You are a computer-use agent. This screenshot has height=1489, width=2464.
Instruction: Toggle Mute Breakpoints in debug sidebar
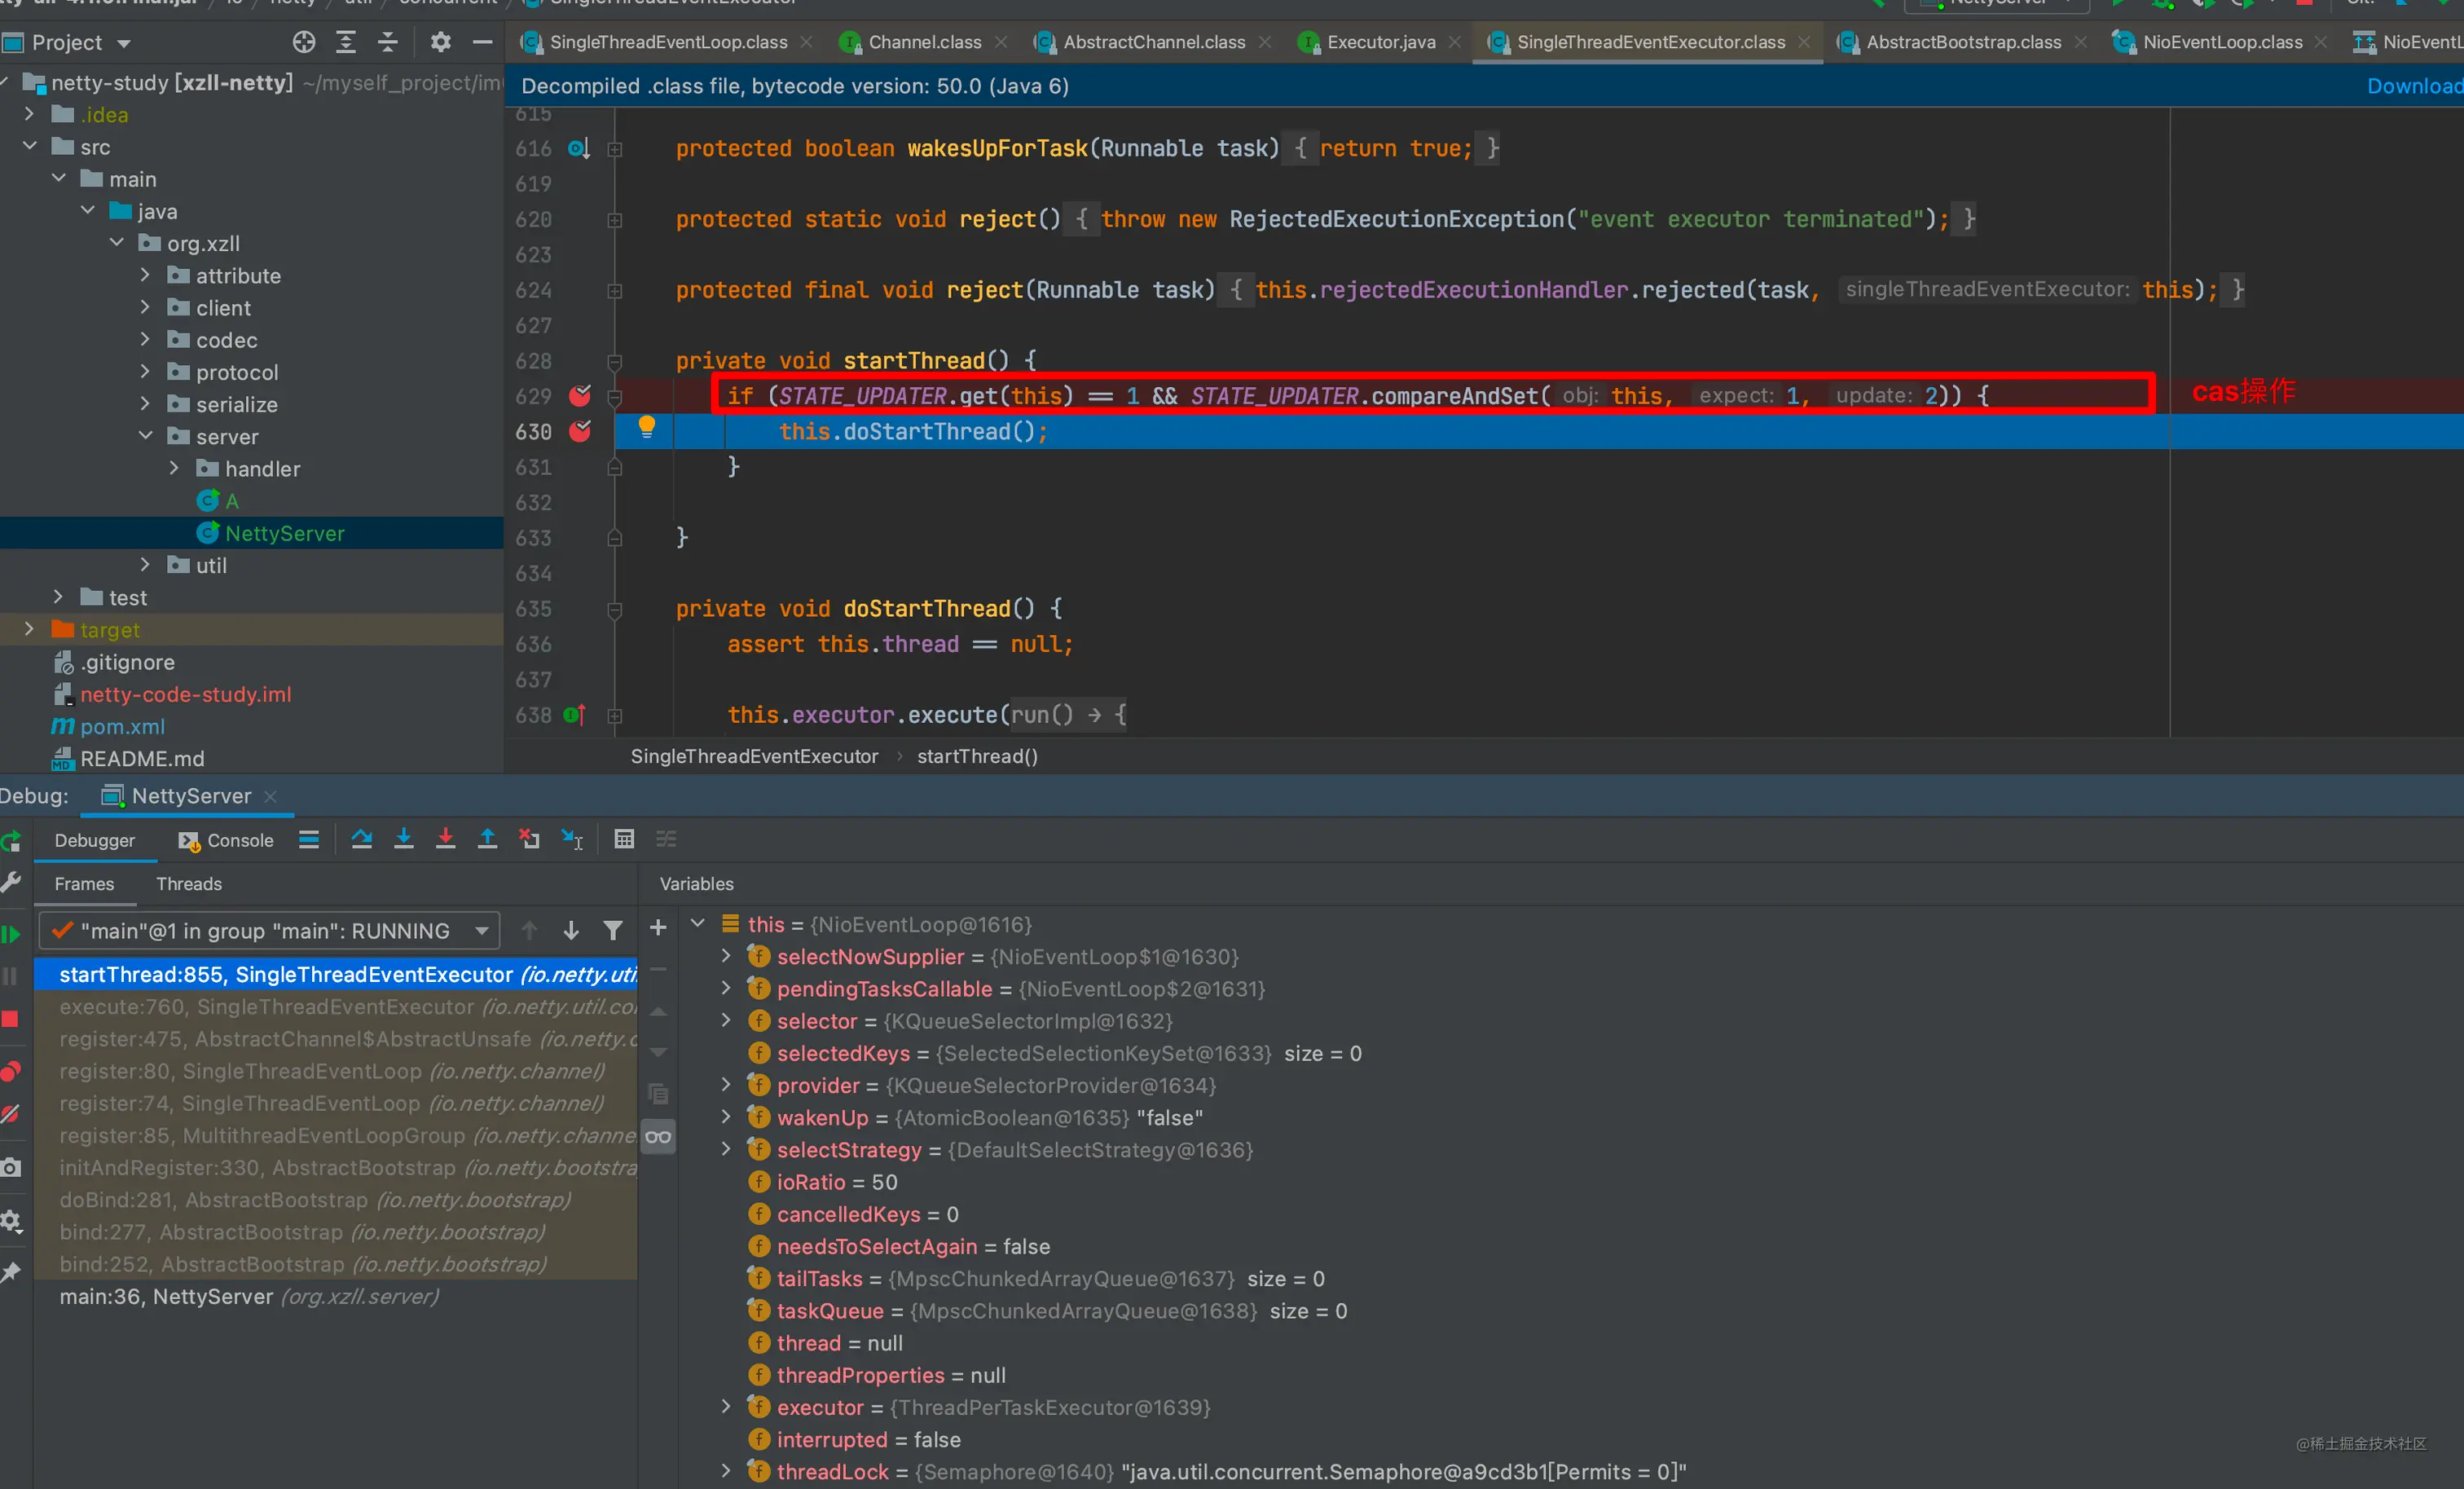(x=10, y=1114)
